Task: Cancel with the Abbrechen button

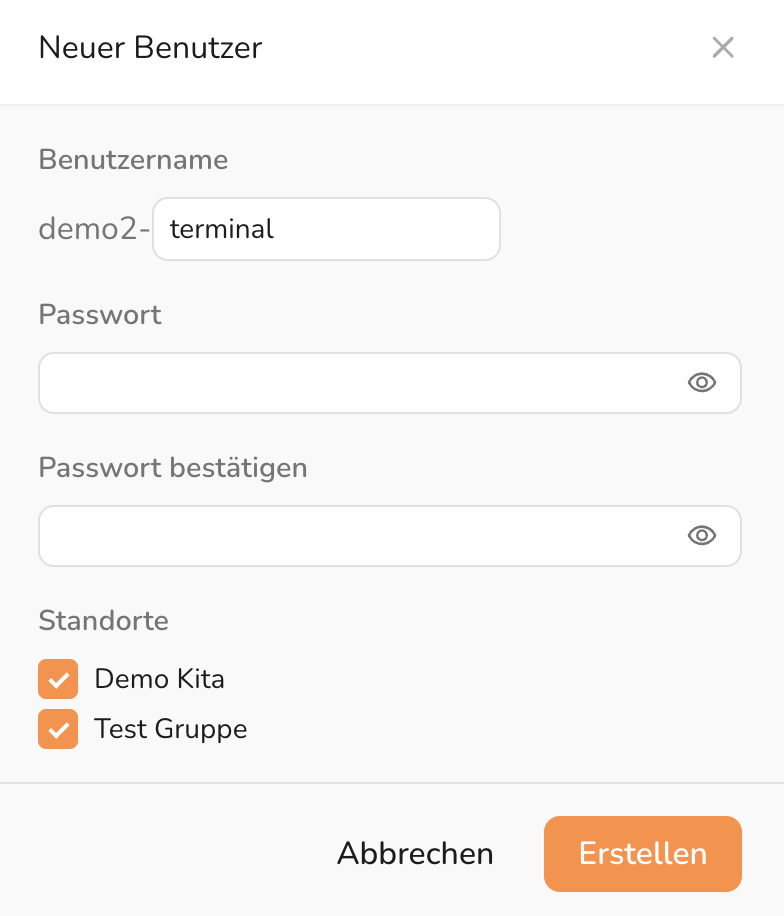Action: [x=415, y=853]
